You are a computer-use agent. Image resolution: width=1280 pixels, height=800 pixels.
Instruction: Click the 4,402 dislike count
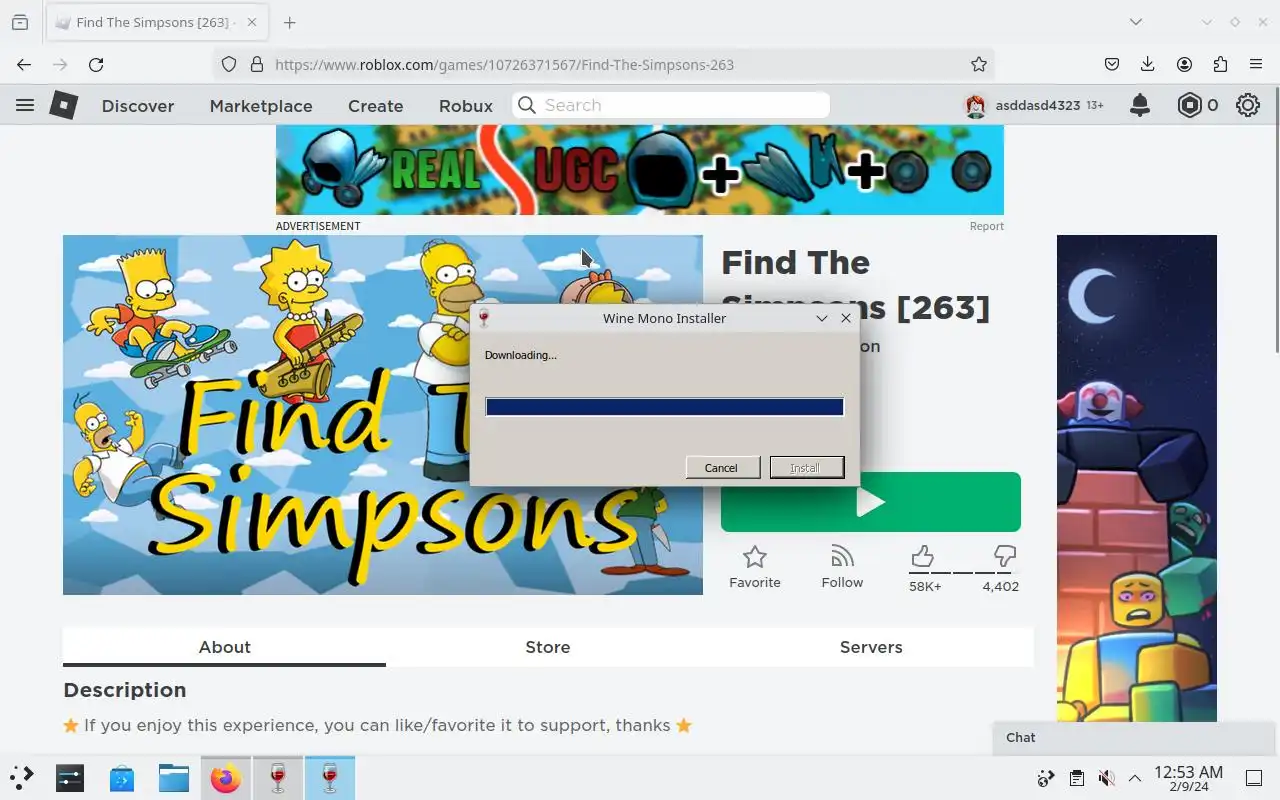[1000, 586]
